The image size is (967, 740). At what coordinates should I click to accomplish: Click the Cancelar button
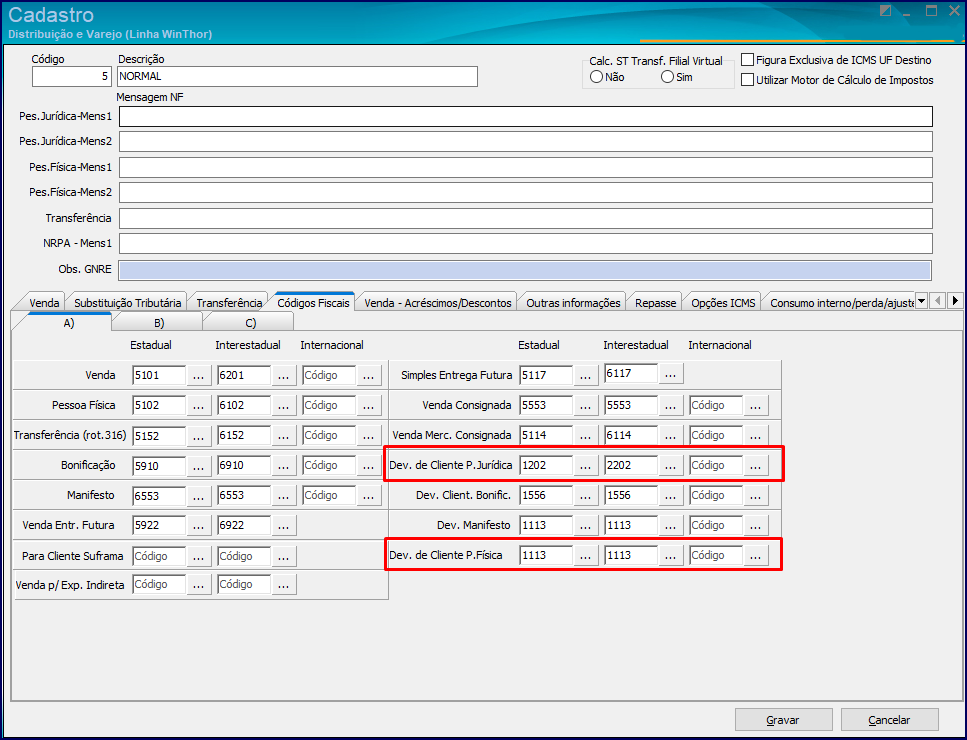point(889,720)
